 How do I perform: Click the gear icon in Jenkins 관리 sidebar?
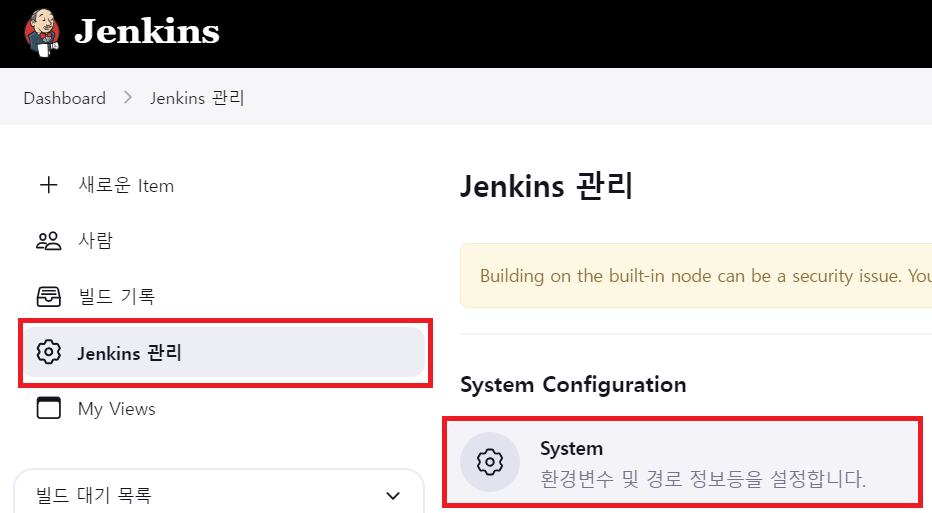[49, 352]
